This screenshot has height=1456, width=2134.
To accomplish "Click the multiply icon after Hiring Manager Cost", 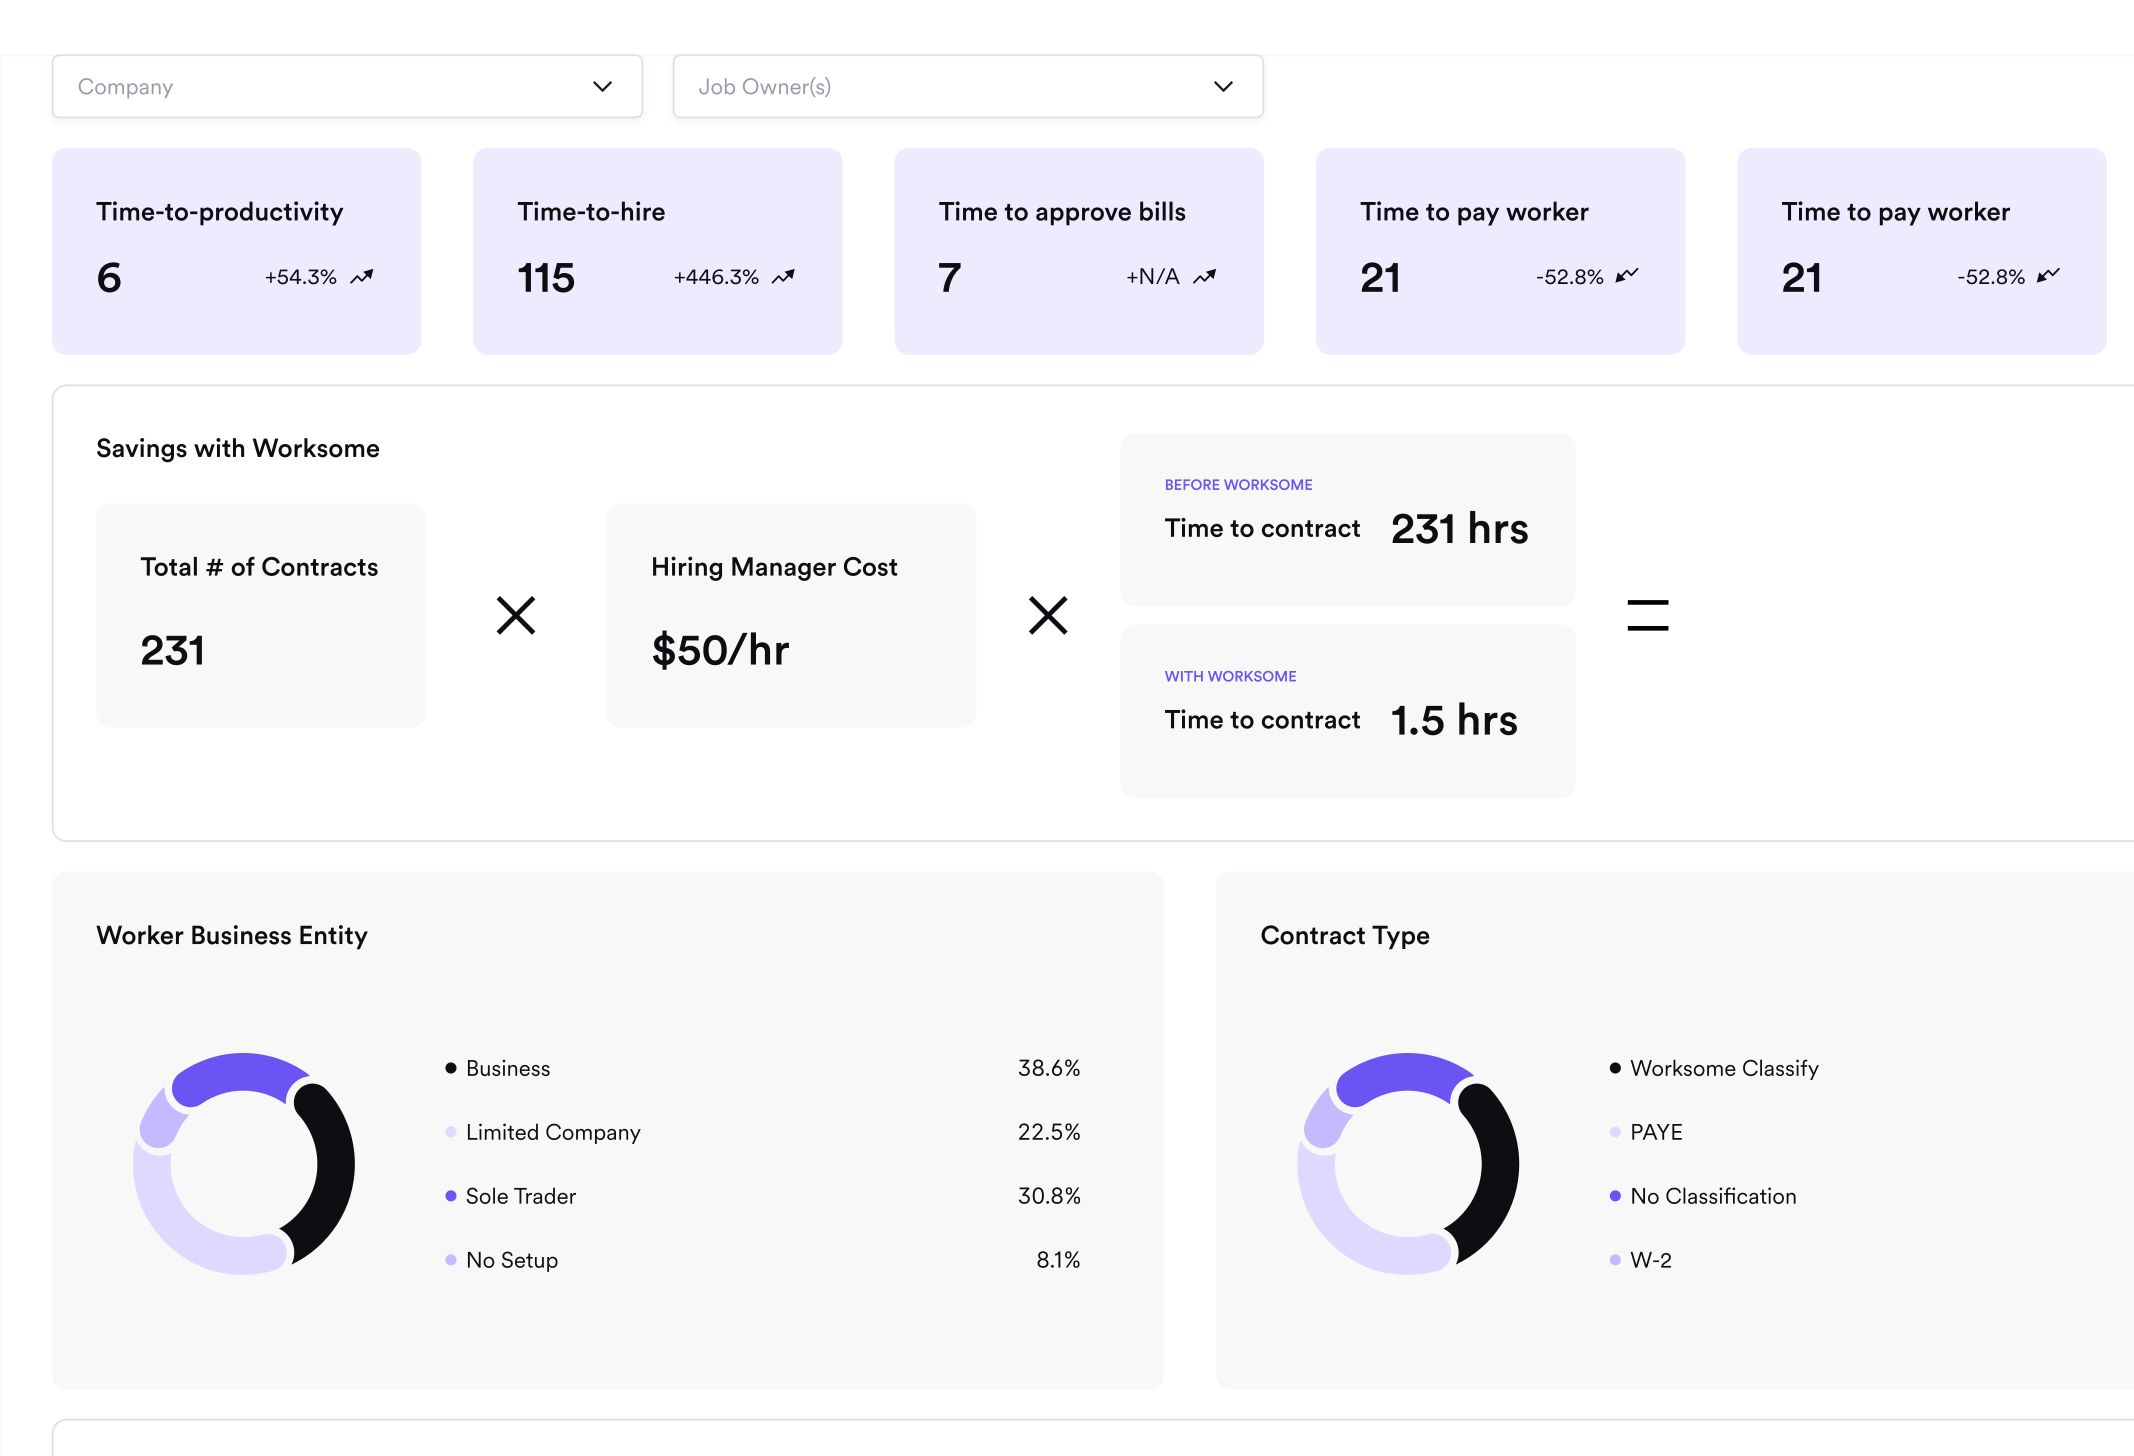I will coord(1048,615).
